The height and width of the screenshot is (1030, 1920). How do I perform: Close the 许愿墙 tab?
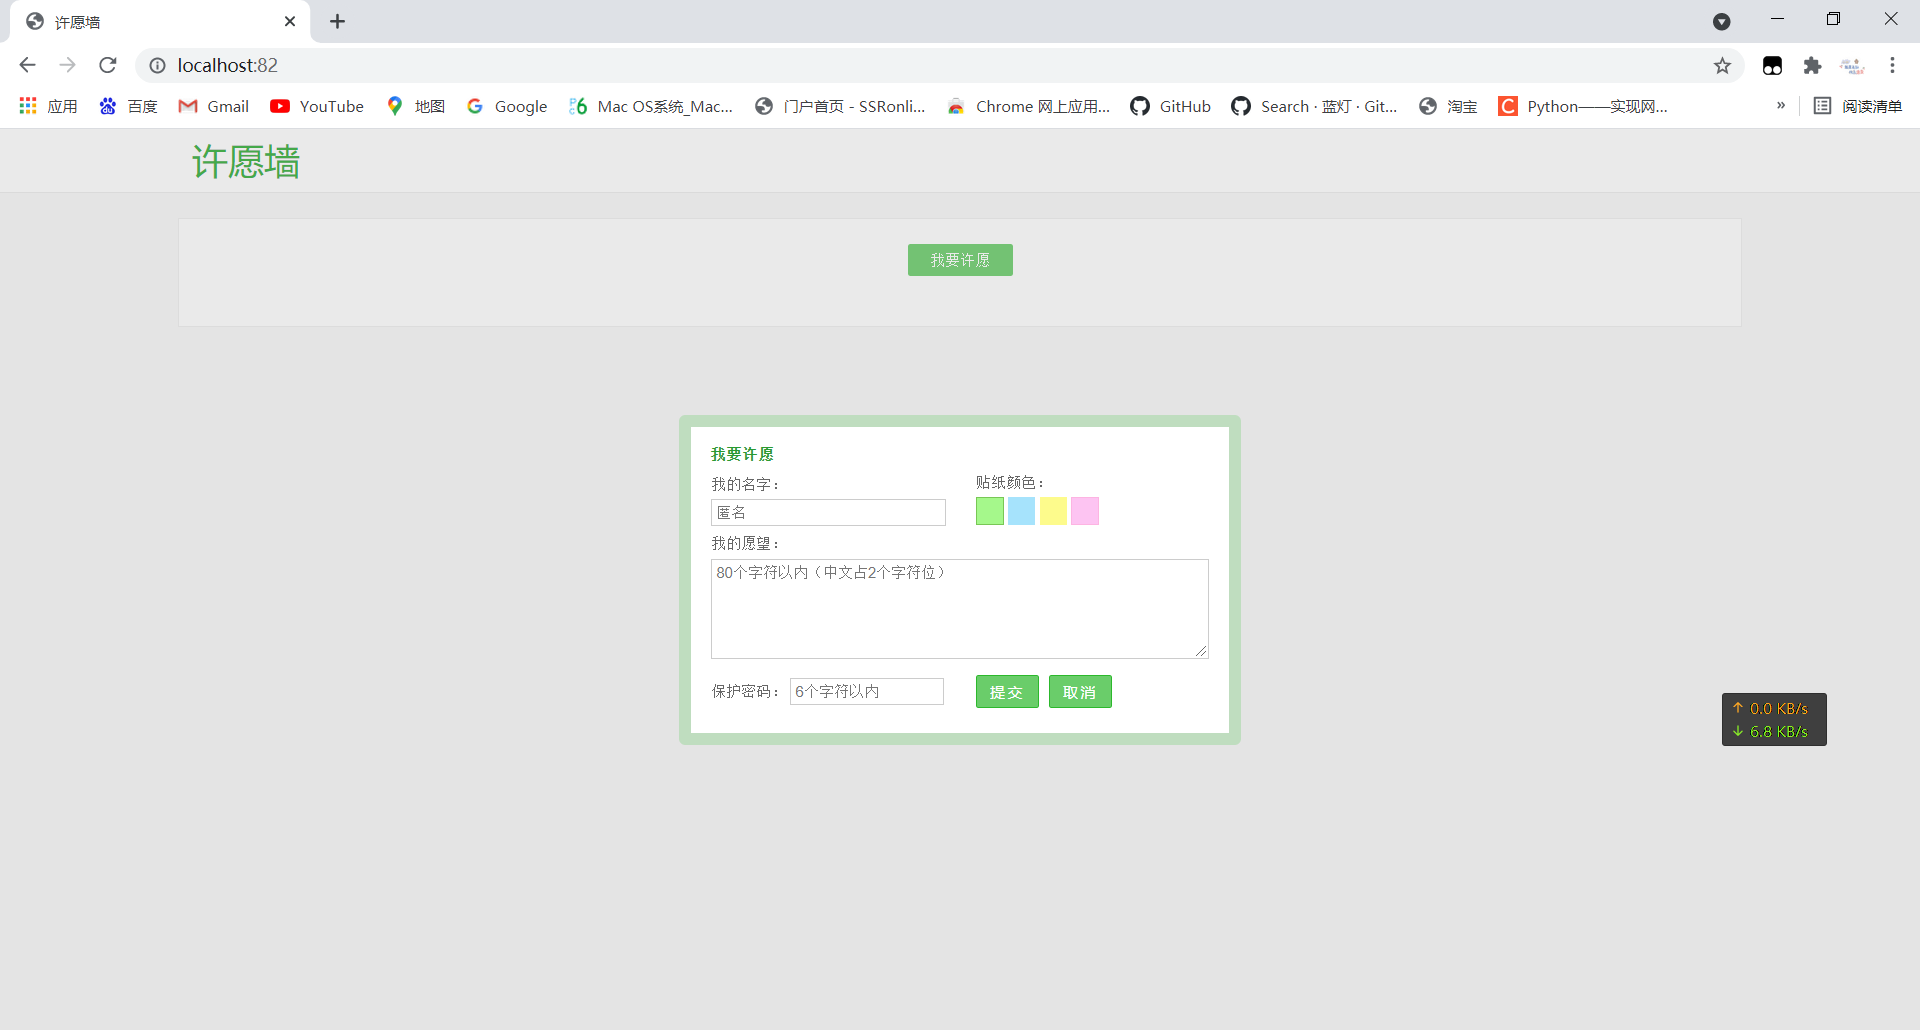(290, 21)
